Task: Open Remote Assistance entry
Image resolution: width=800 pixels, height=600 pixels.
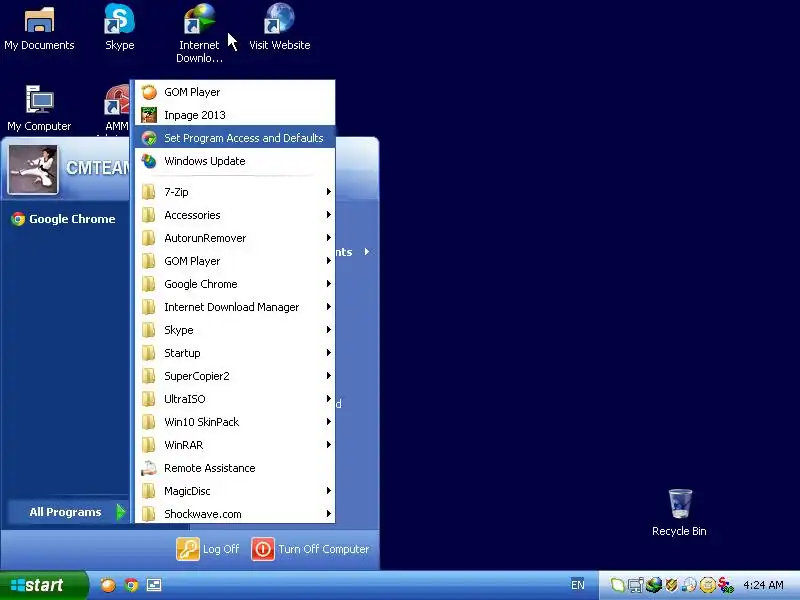Action: 235,468
